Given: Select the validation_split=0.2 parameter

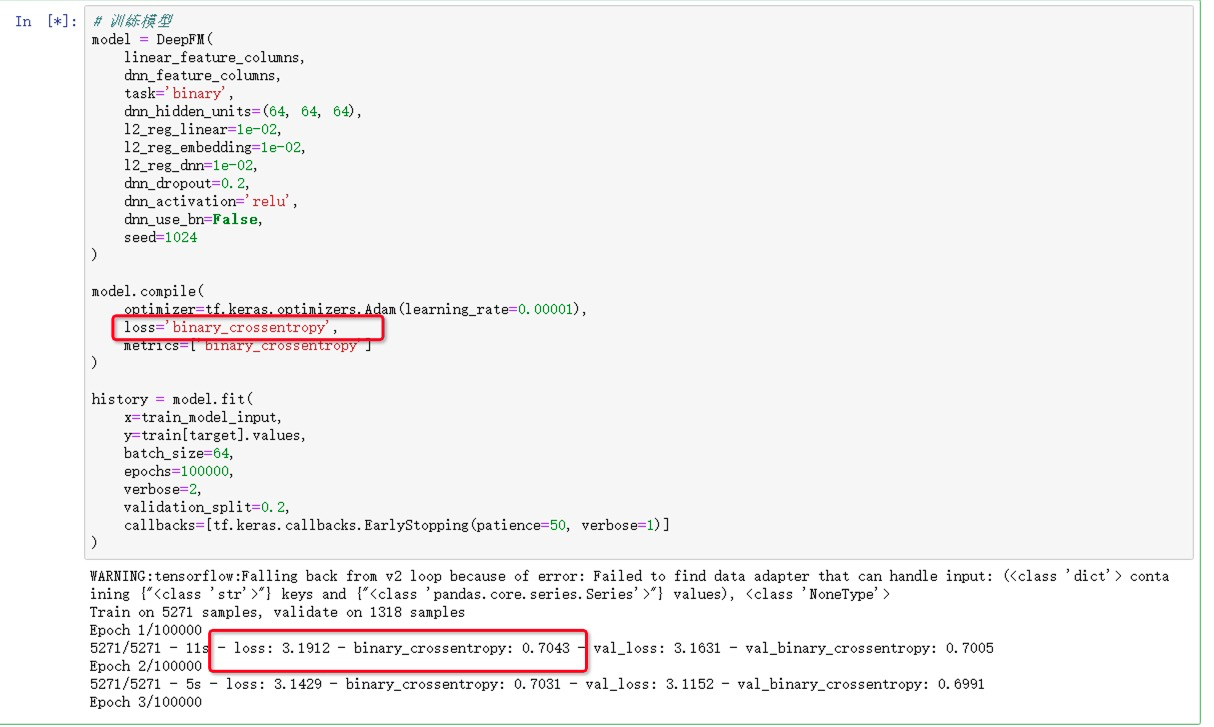Looking at the screenshot, I should point(205,507).
